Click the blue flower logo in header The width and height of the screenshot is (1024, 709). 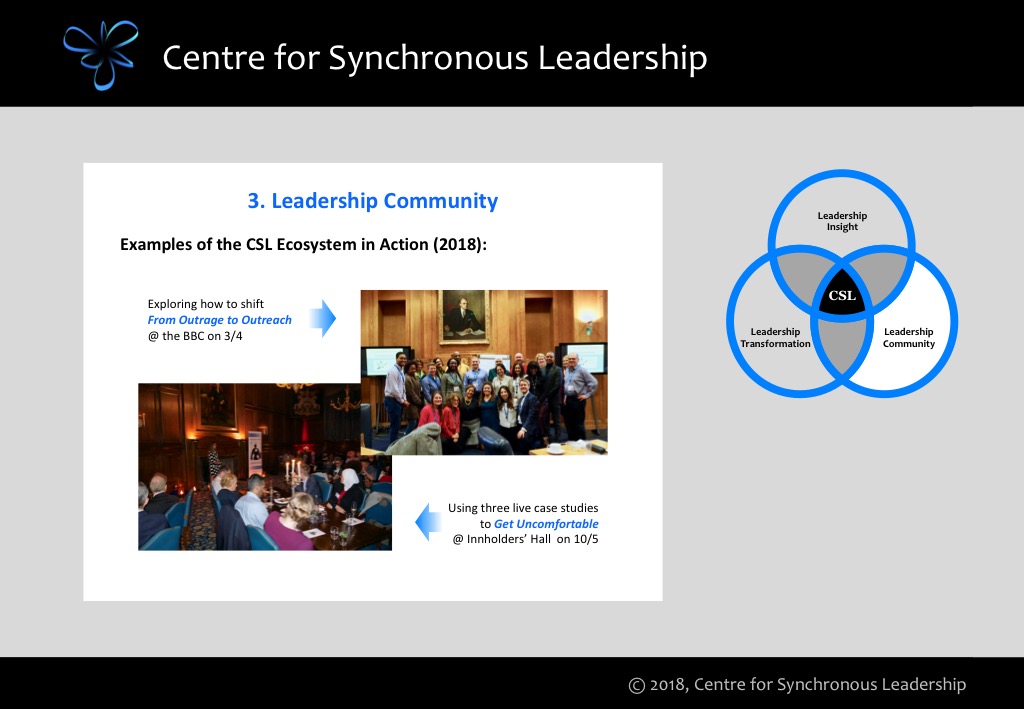(x=101, y=55)
